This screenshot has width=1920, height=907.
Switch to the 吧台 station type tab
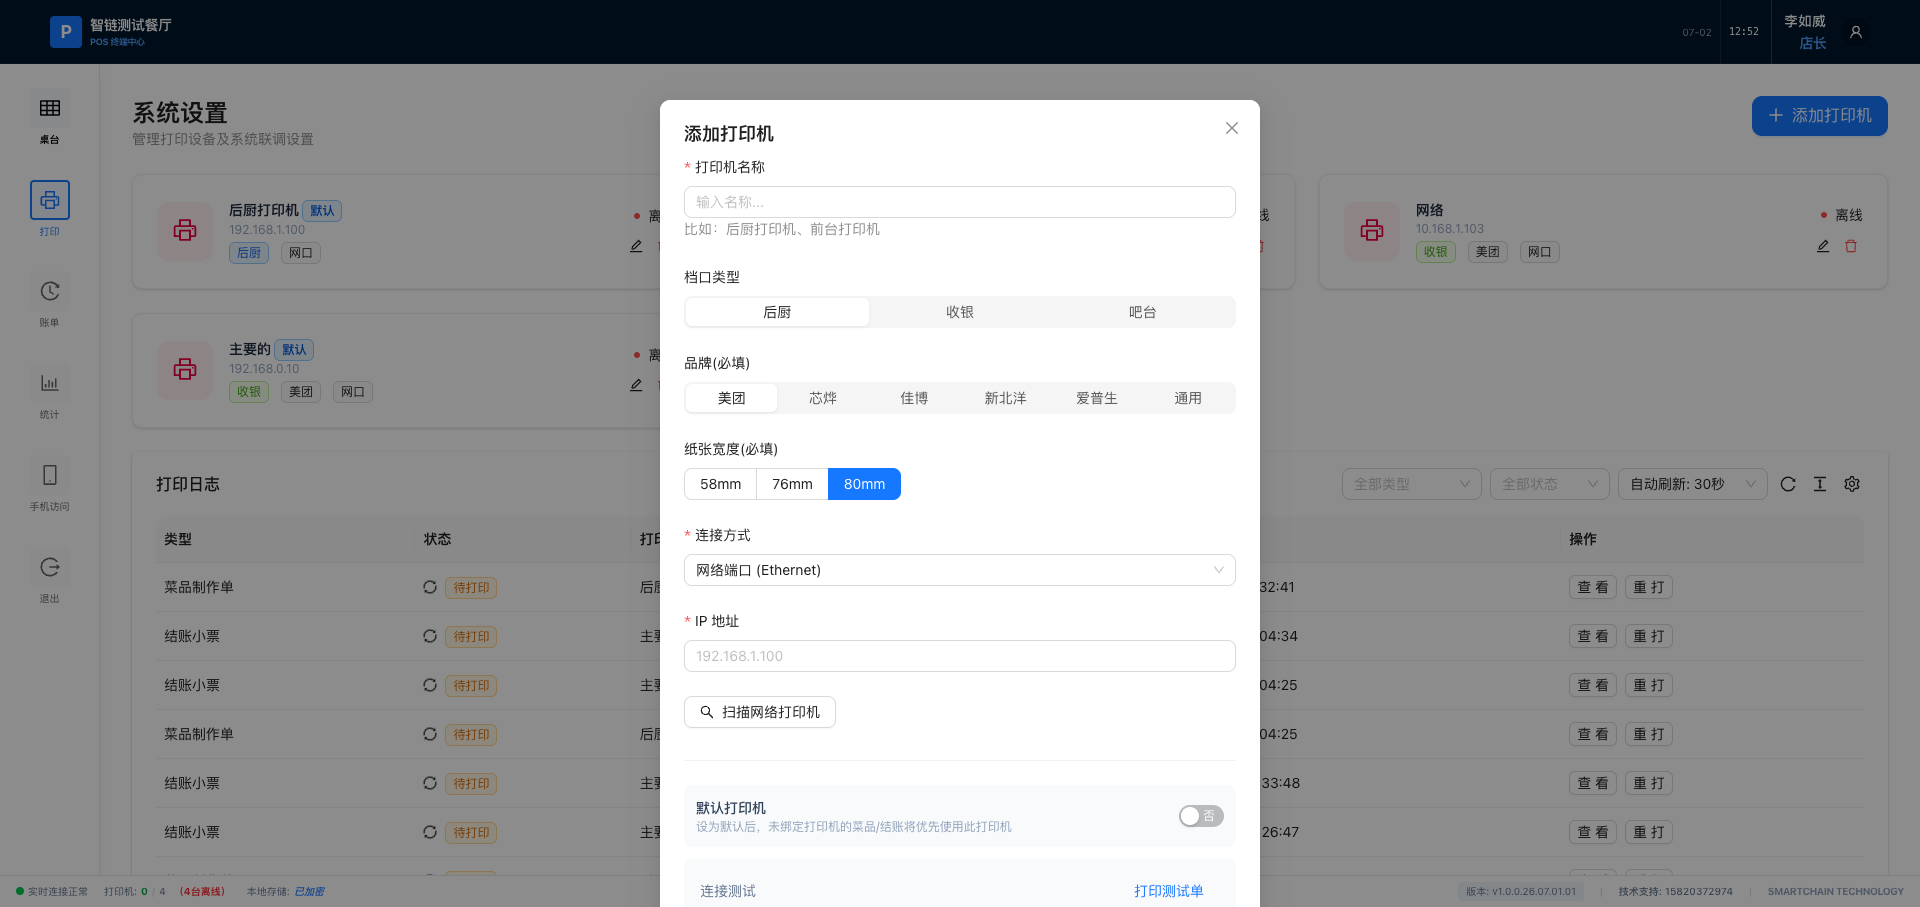click(1143, 312)
